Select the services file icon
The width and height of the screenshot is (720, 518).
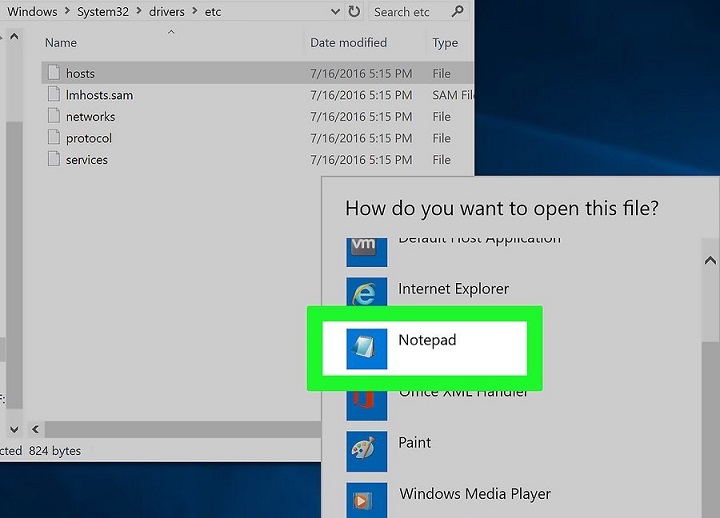[54, 159]
